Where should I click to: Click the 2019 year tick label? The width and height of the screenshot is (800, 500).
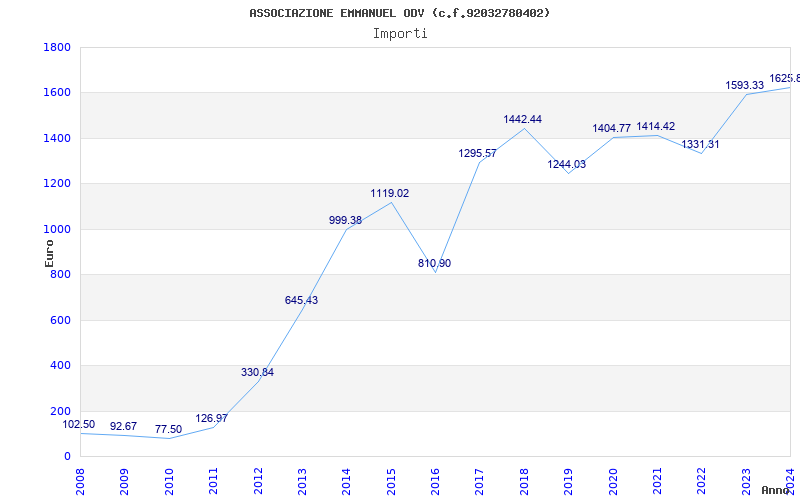coord(568,482)
